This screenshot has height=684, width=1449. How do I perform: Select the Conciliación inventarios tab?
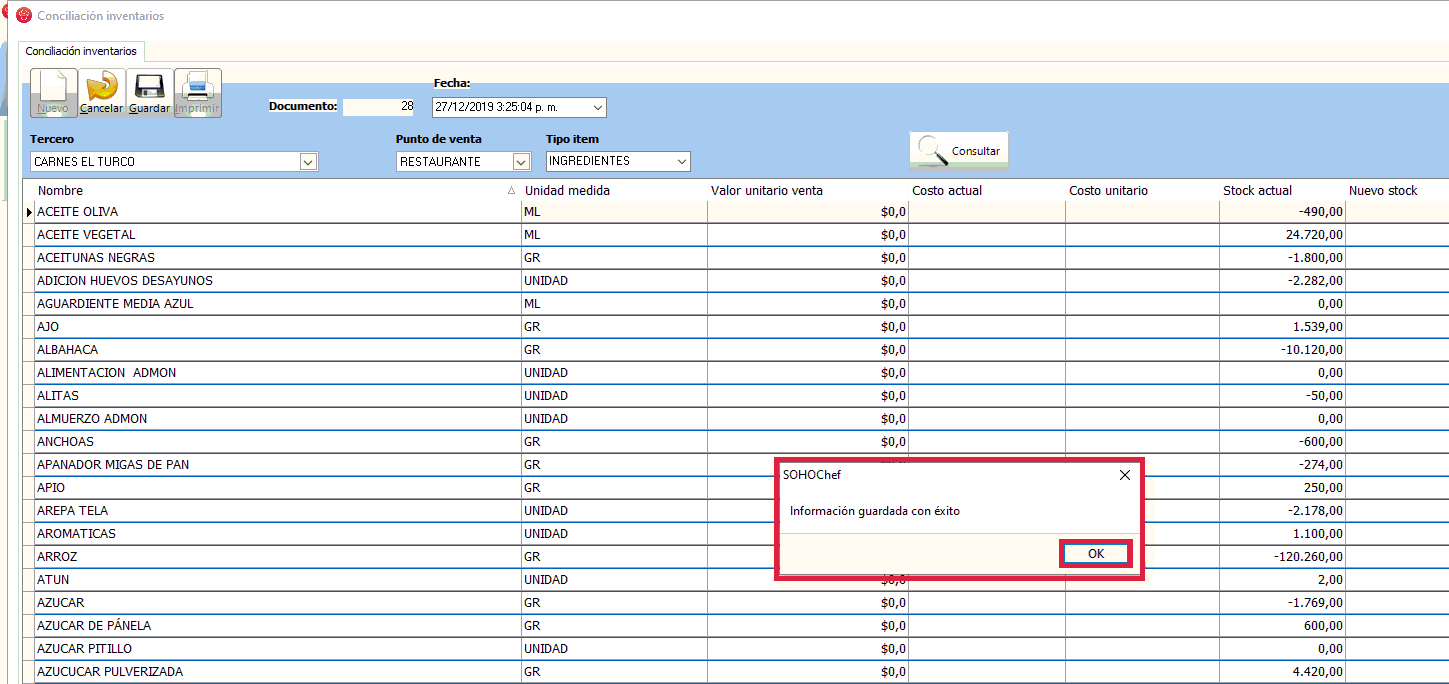tap(82, 51)
